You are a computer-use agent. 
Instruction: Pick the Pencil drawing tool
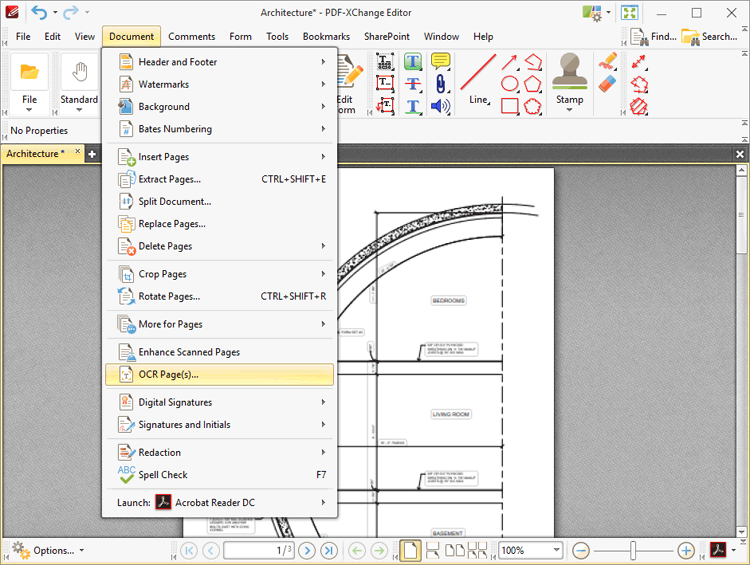click(x=607, y=62)
